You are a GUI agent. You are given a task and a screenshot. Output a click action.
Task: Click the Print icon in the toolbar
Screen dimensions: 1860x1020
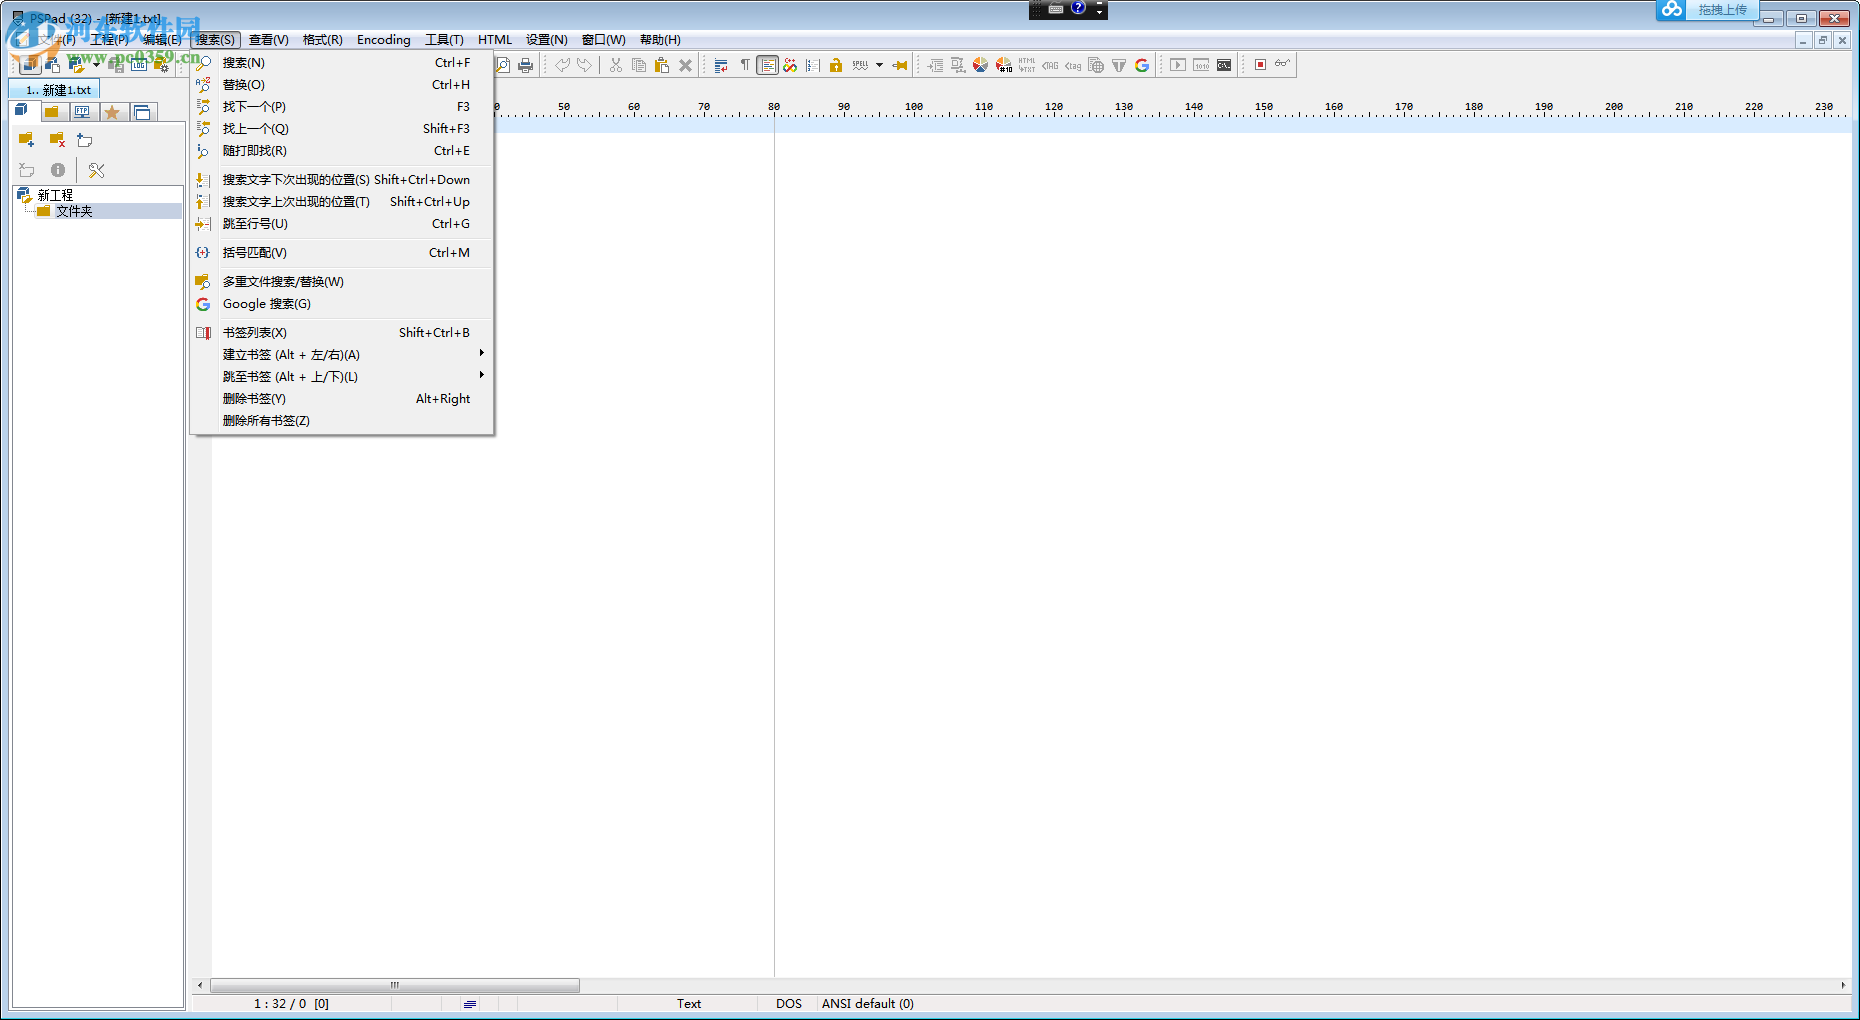click(x=526, y=66)
